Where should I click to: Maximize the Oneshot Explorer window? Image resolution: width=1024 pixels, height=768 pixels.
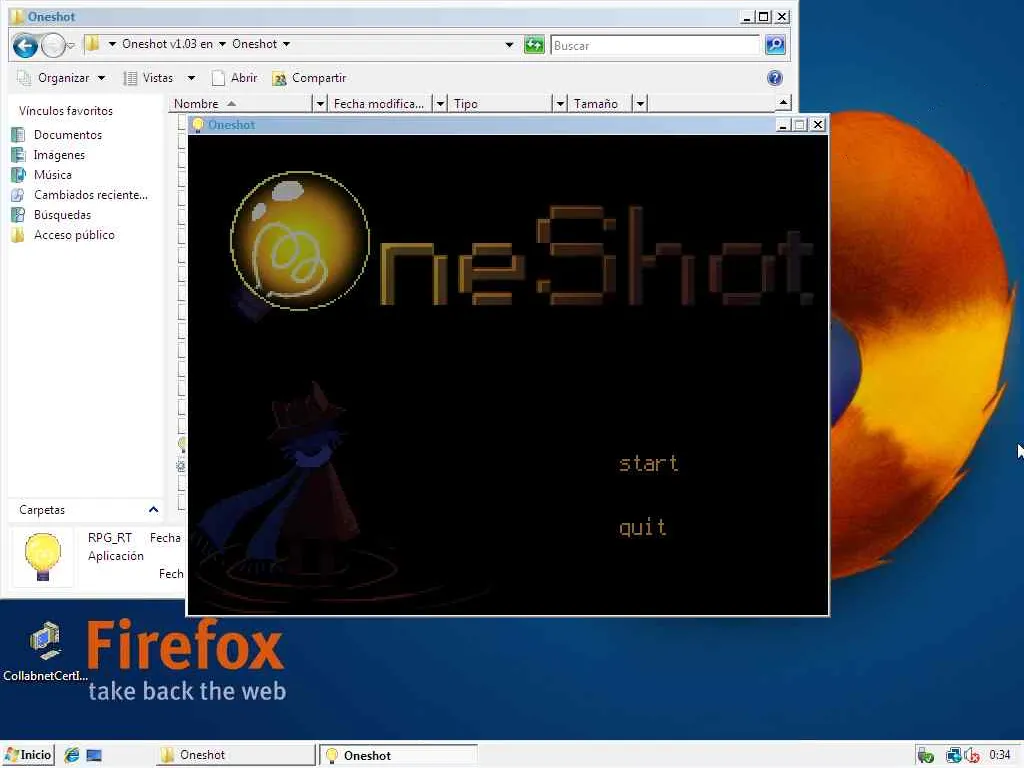click(x=763, y=17)
